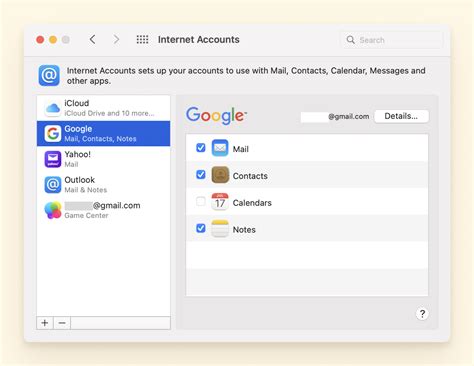This screenshot has height=366, width=474.
Task: Click 'iCloud Drive and 10 more...' subtitle
Action: [x=109, y=113]
